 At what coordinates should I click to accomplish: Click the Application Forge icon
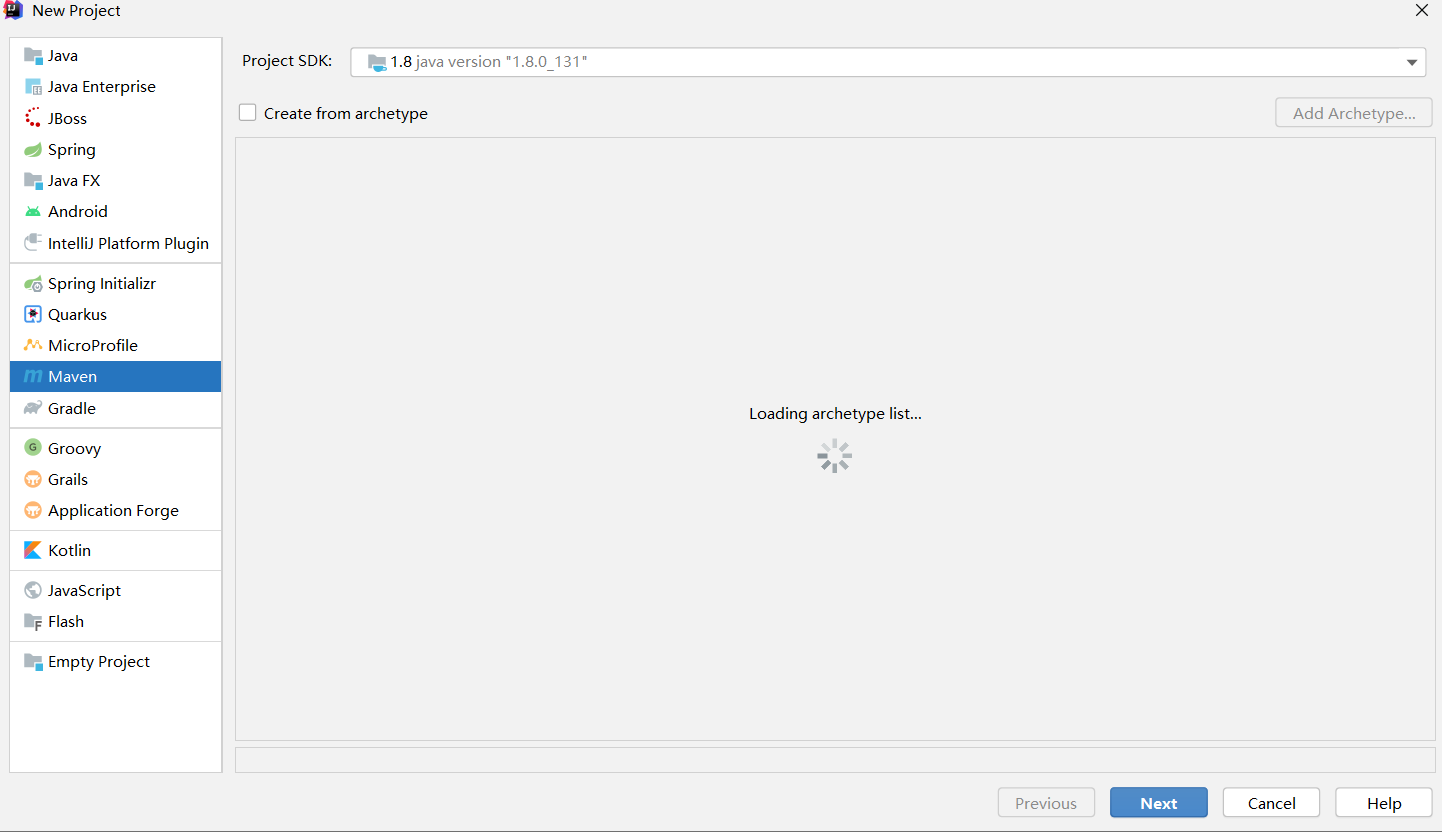click(x=33, y=511)
